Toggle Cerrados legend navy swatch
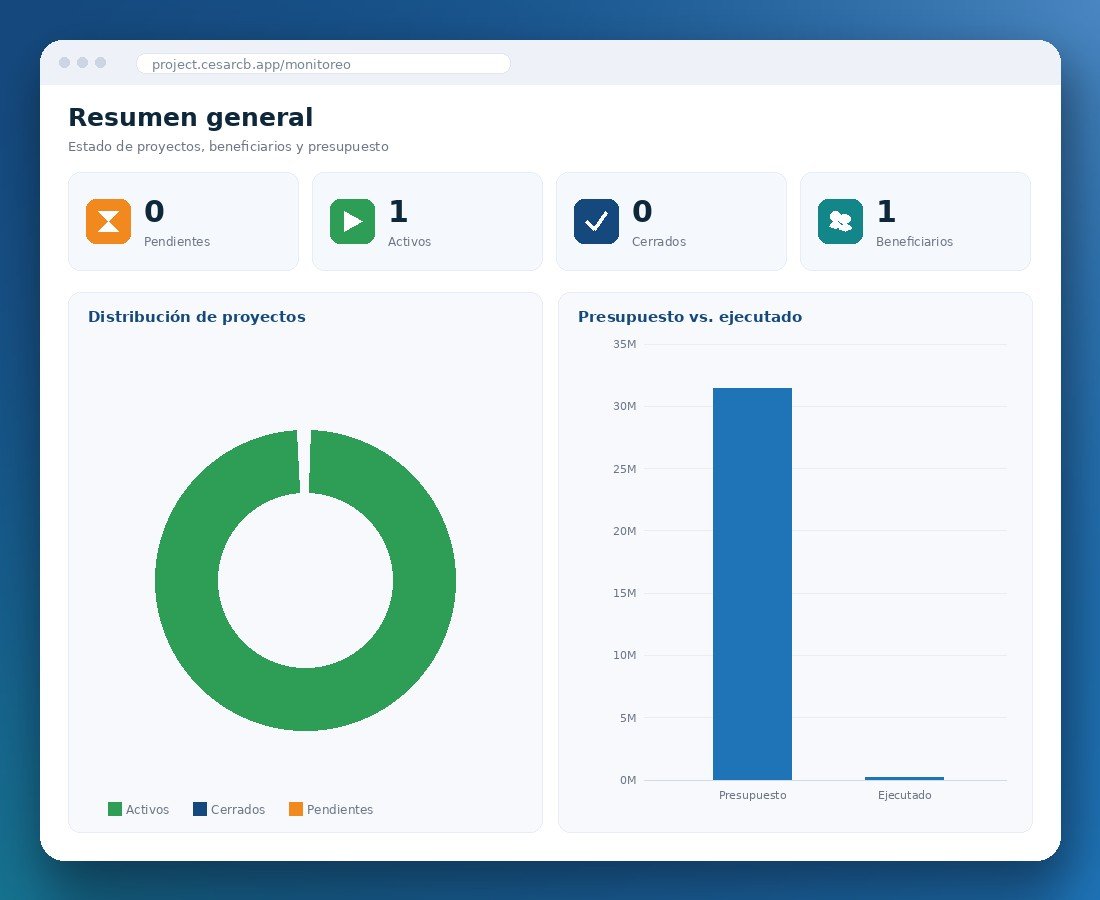 [x=200, y=809]
